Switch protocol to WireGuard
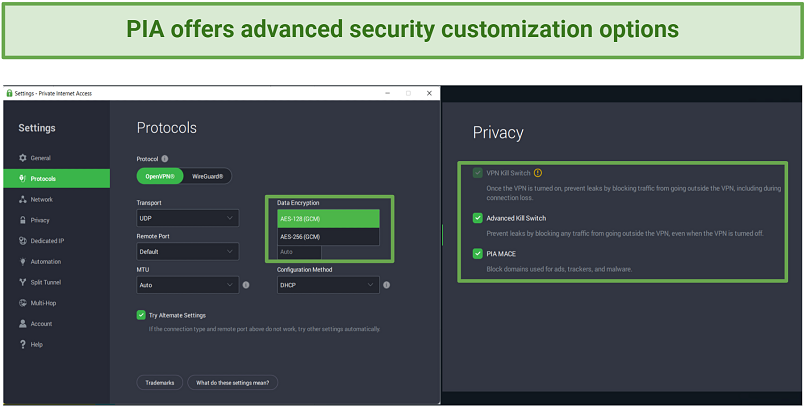 point(208,176)
